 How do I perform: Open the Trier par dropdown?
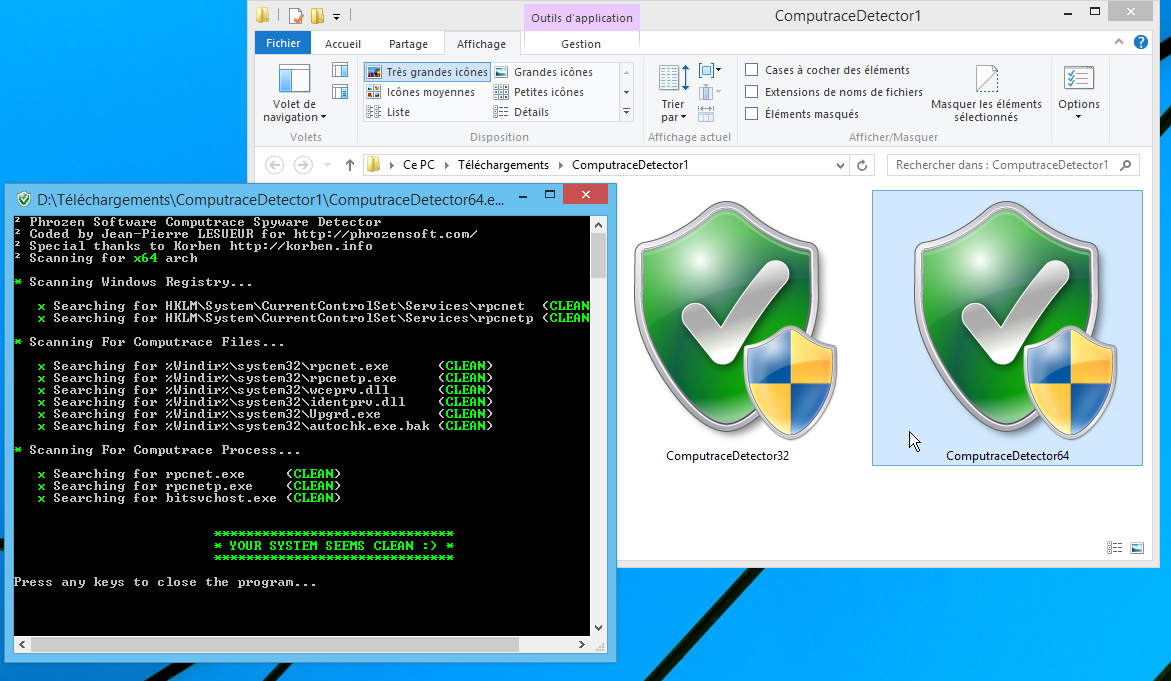(674, 93)
